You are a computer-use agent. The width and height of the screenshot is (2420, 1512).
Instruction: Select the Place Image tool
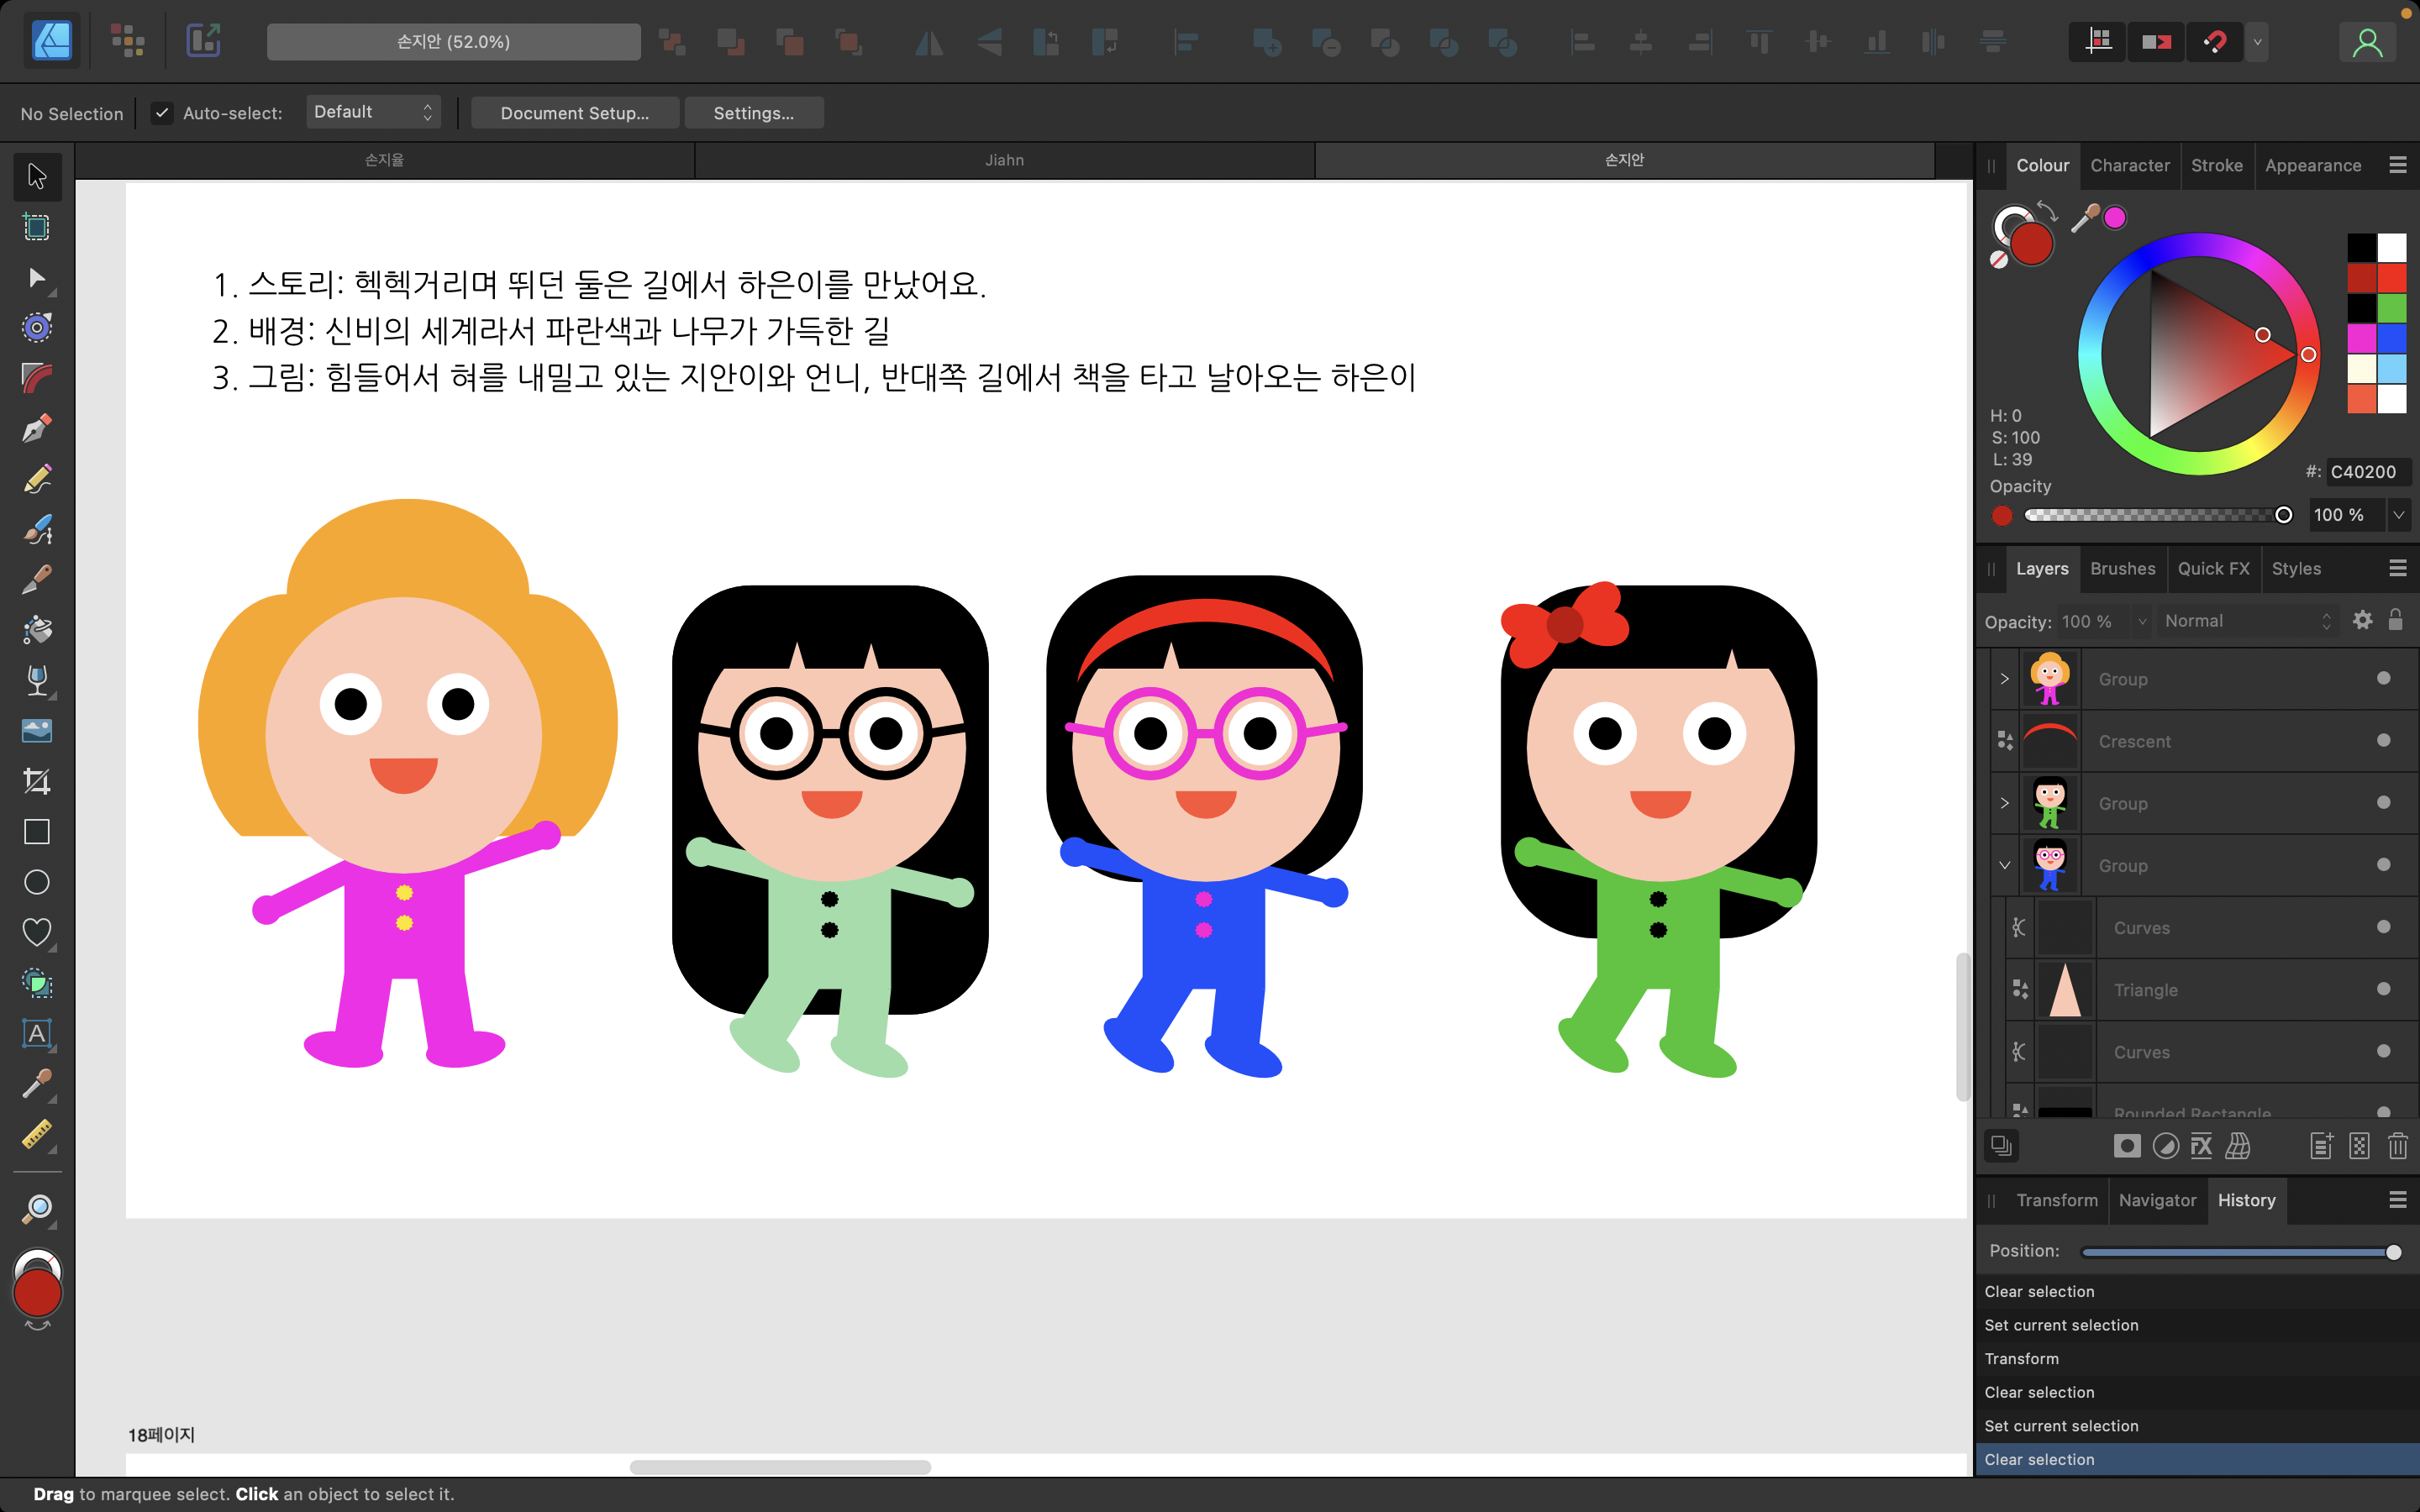click(x=37, y=731)
